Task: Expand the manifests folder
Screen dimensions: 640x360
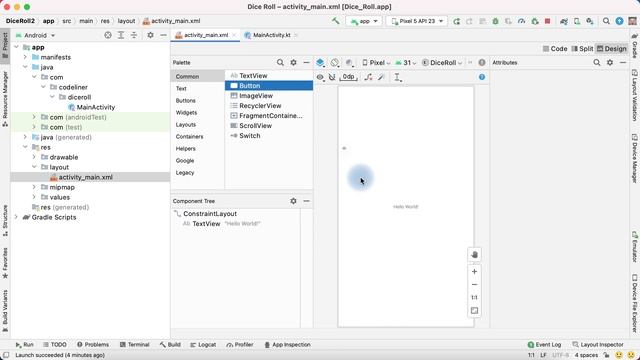Action: tap(25, 57)
